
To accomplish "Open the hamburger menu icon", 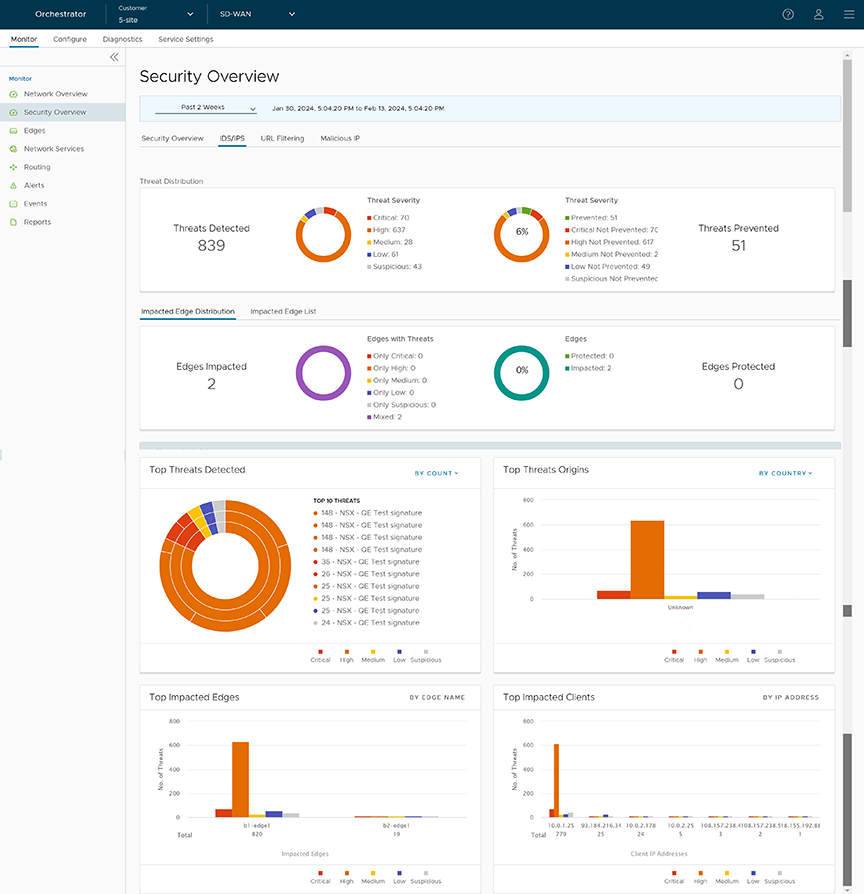I will [849, 14].
